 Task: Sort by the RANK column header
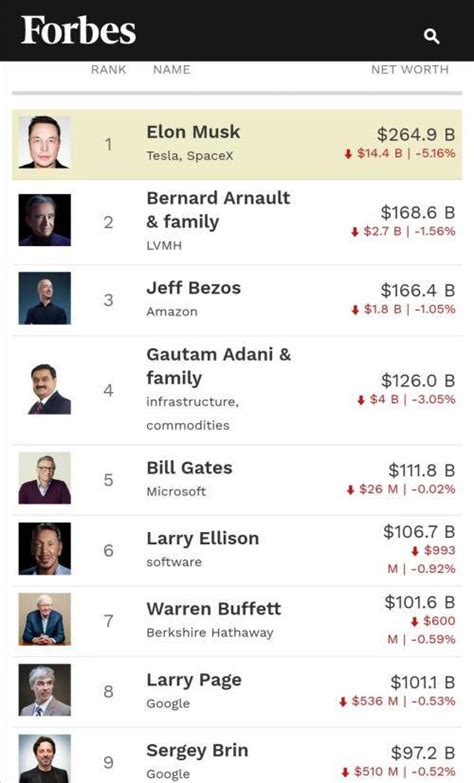(108, 69)
